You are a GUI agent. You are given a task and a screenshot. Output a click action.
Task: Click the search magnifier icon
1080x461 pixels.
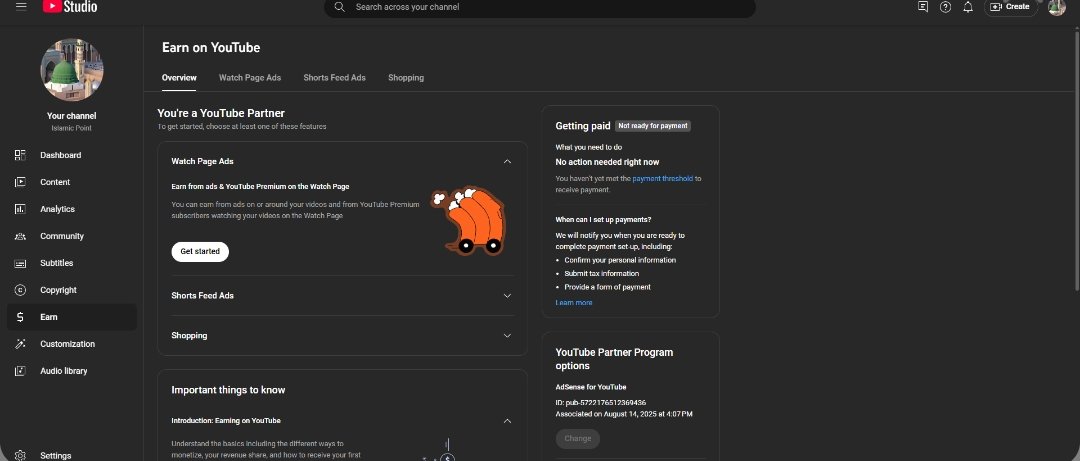coord(340,7)
